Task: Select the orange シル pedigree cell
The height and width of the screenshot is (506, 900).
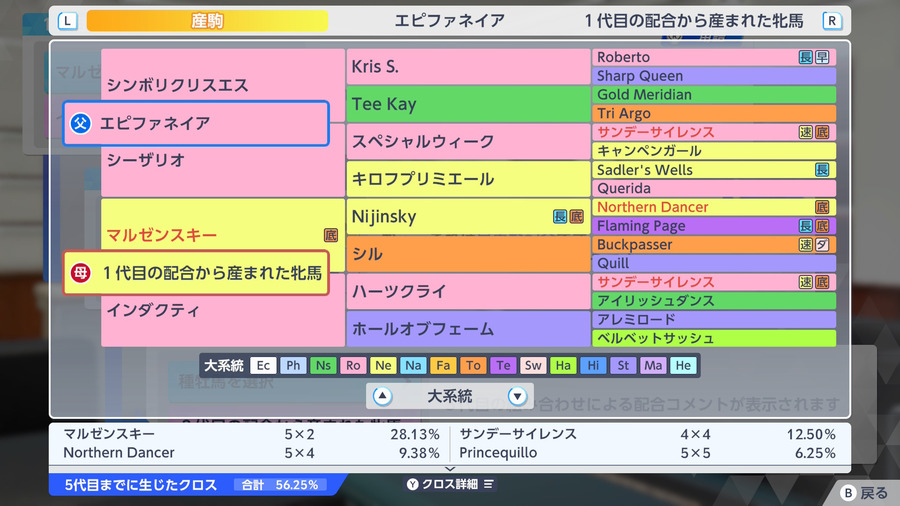Action: tap(468, 254)
